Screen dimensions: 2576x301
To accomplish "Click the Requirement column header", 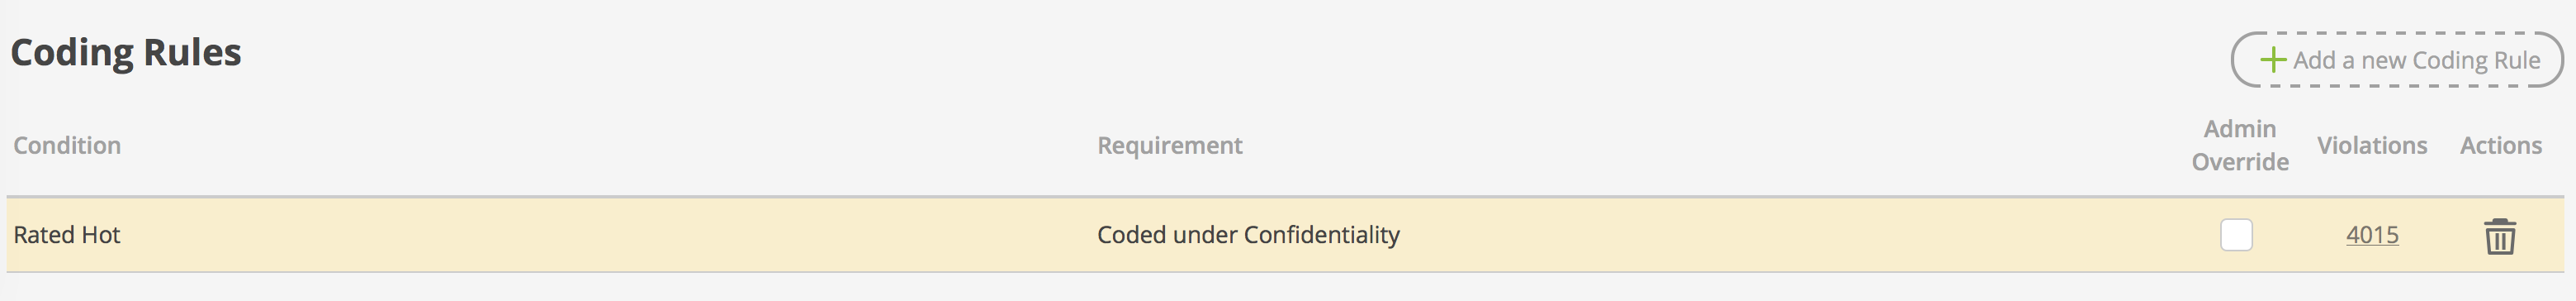I will [x=1169, y=146].
